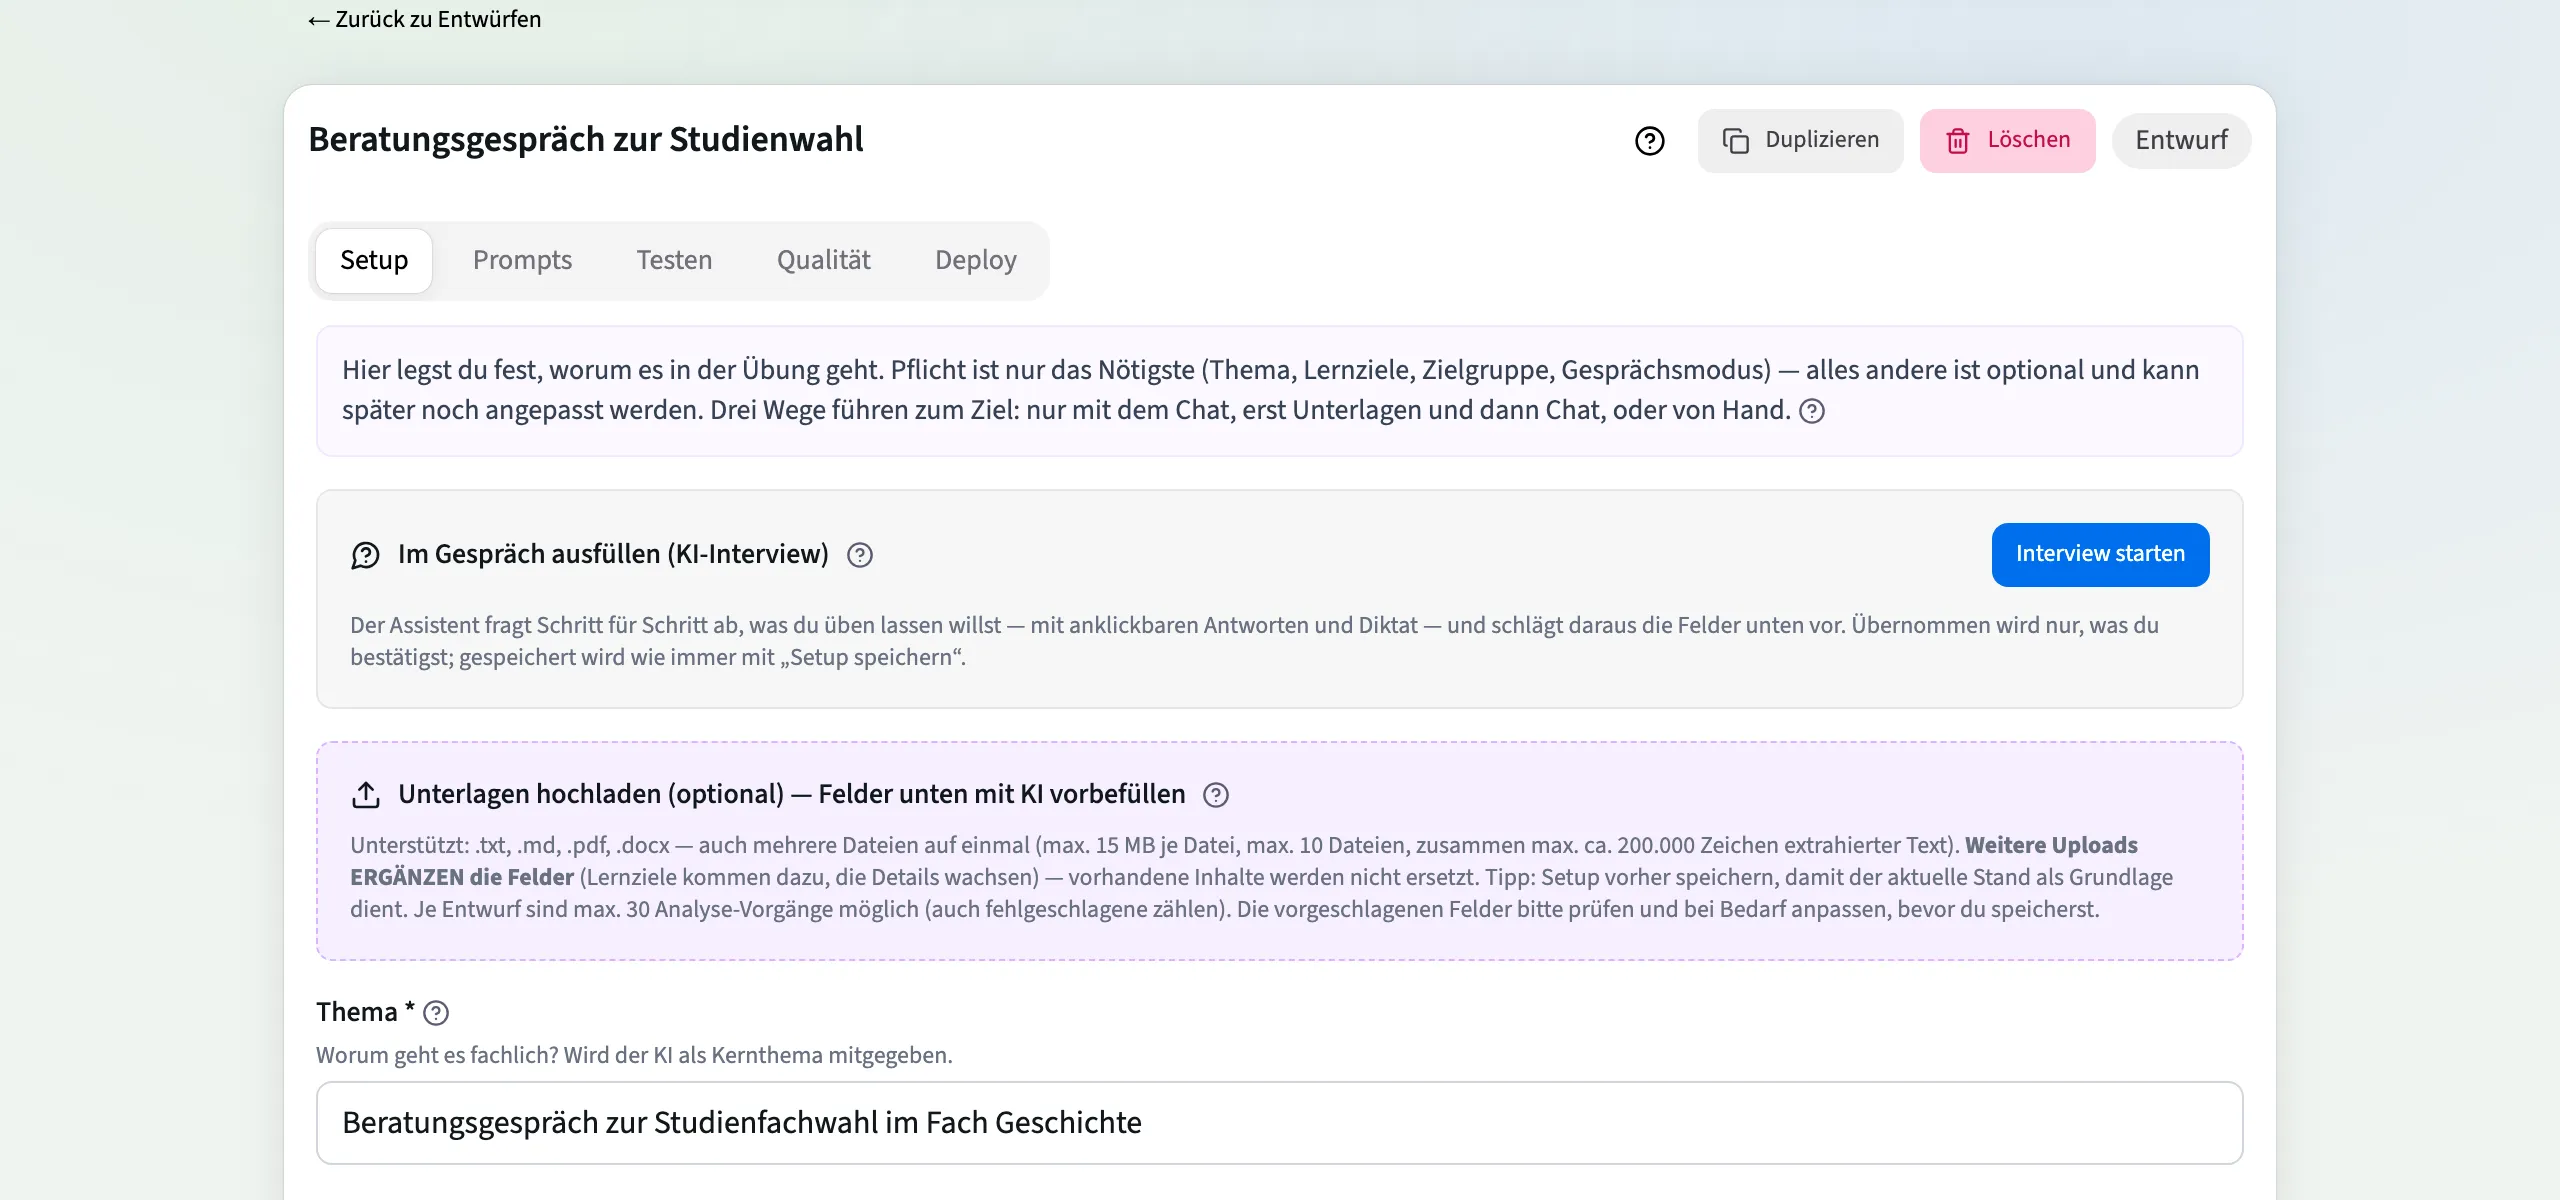Switch to the Qualität tab

click(x=824, y=260)
